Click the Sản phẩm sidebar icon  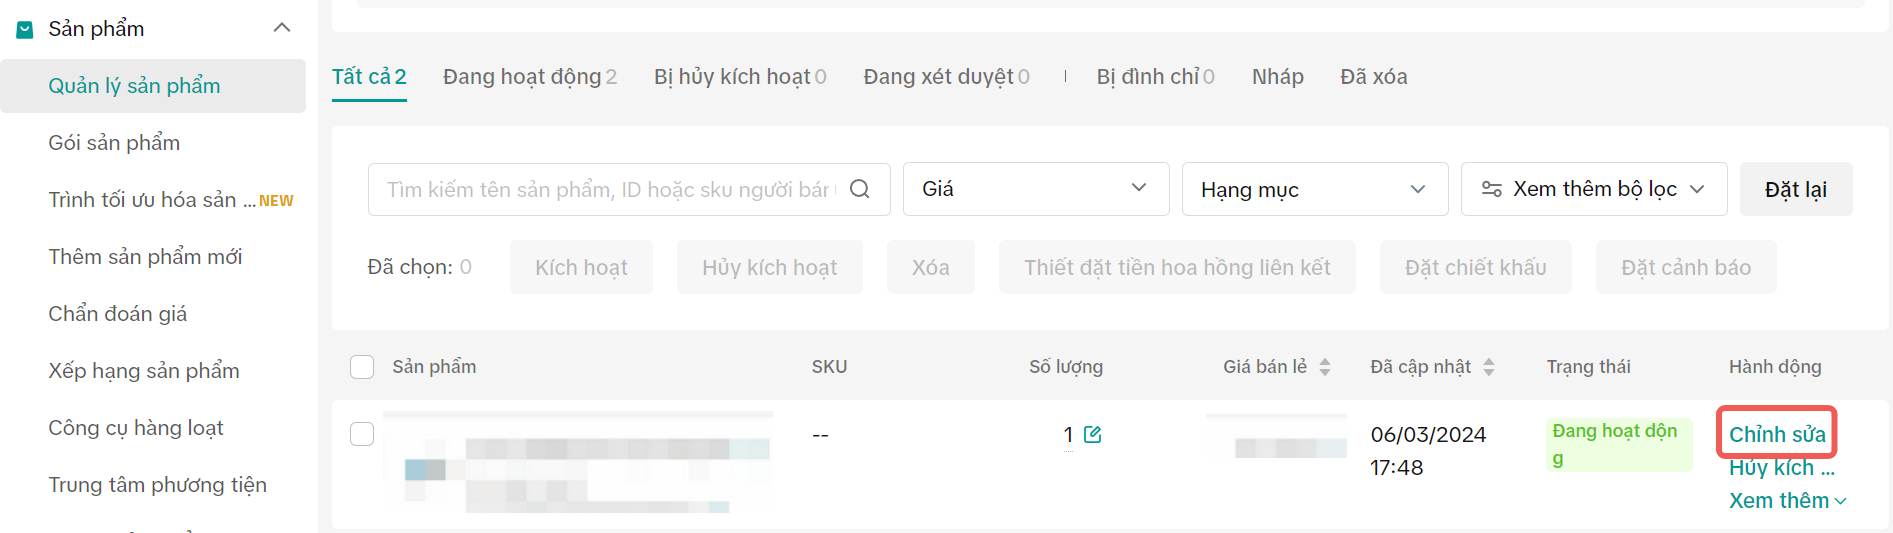25,30
